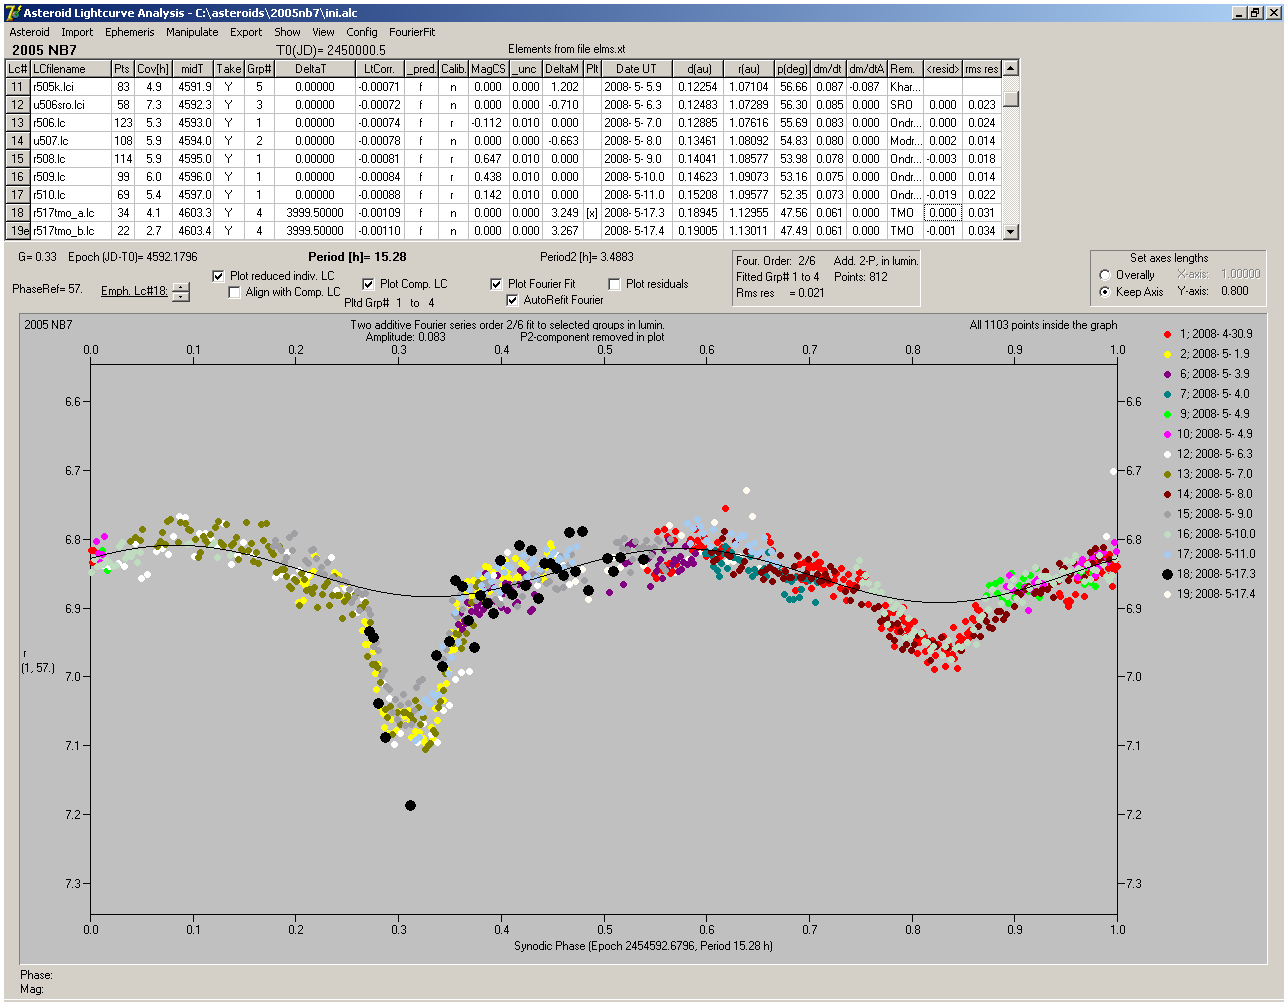
Task: Click magenta legend dot for 10; 2008-5-4.9
Action: click(1168, 434)
